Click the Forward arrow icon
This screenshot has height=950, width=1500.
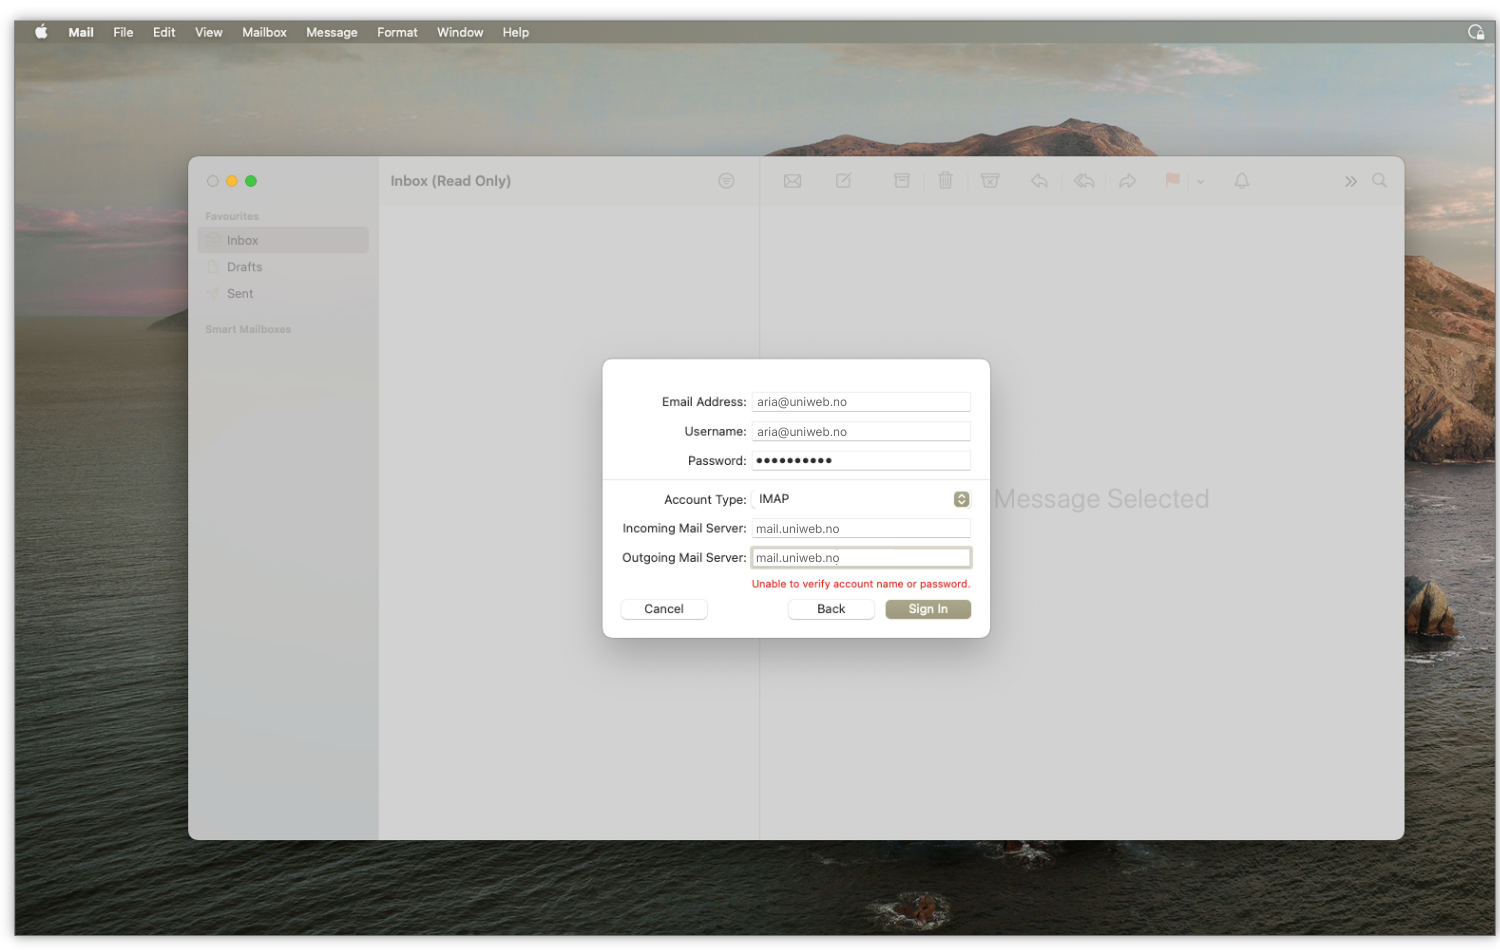(1128, 181)
